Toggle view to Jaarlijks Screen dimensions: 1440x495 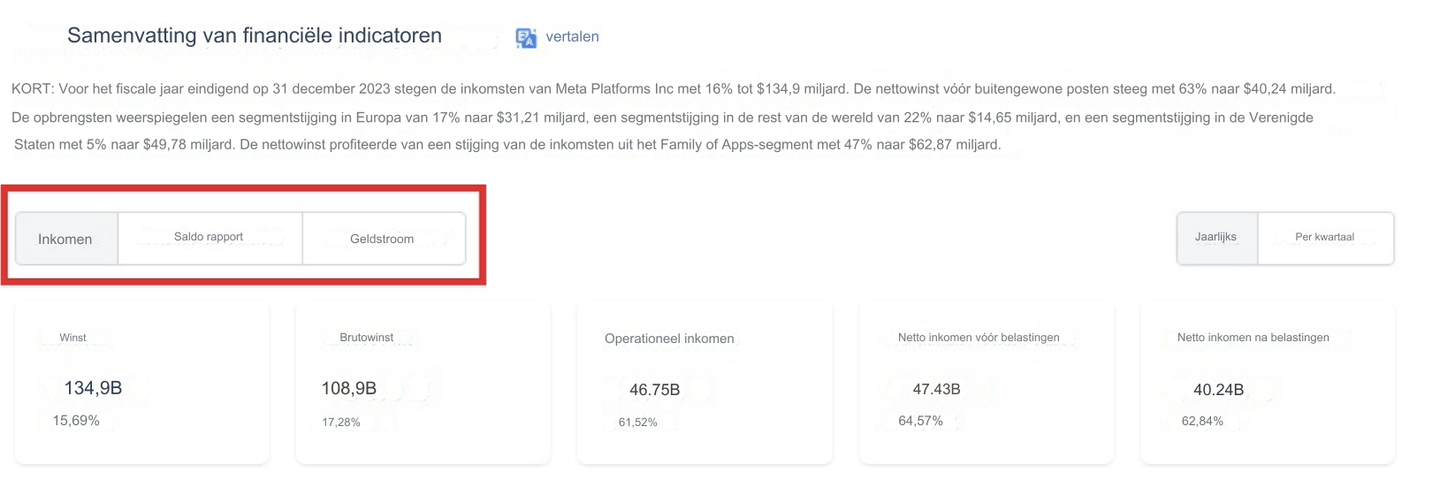tap(1216, 238)
